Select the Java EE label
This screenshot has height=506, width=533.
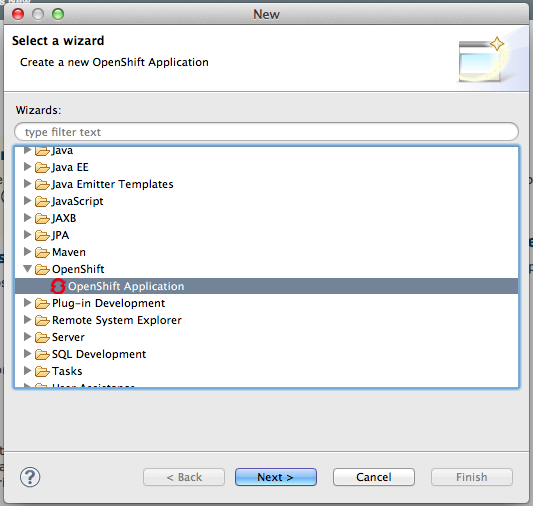[x=70, y=167]
